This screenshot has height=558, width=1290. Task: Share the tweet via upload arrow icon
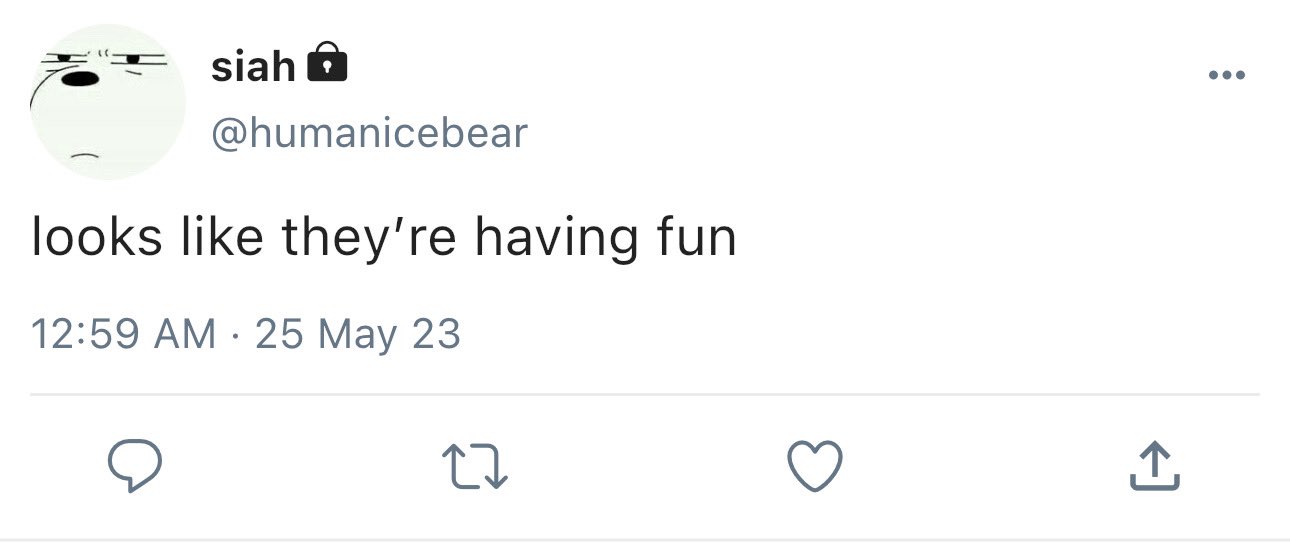[1155, 466]
